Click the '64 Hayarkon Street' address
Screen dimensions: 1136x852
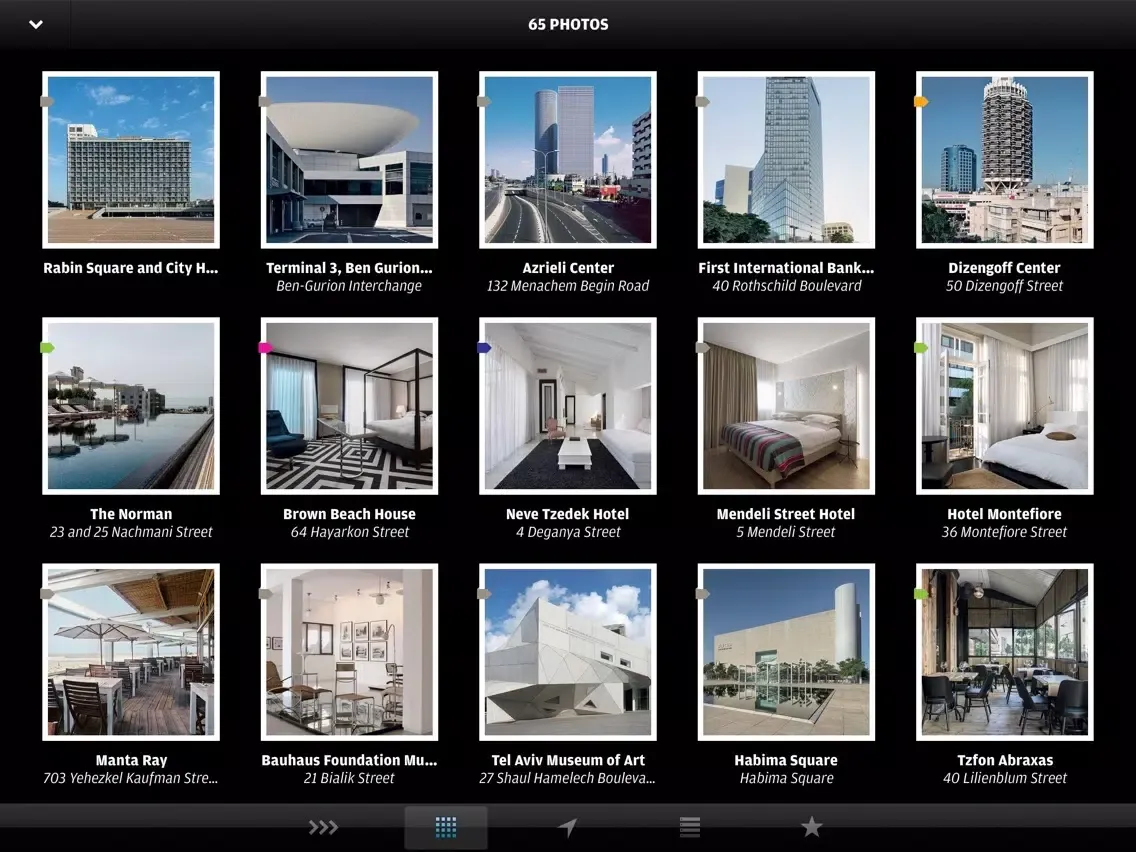click(x=349, y=532)
